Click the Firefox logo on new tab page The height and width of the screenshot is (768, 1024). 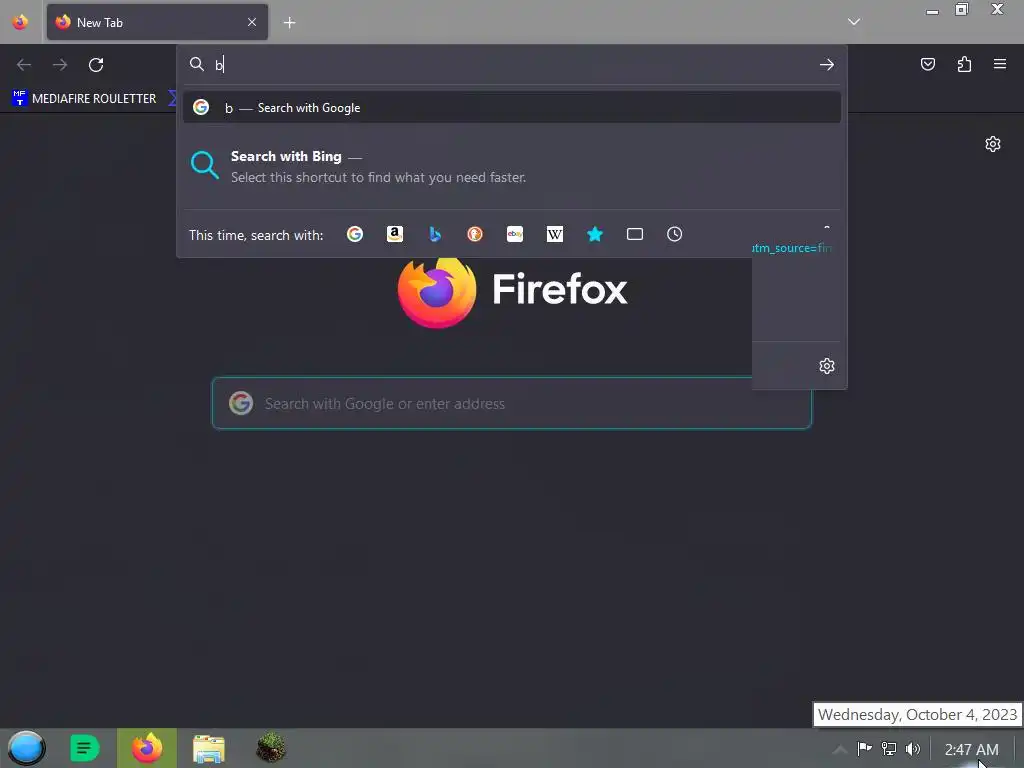(x=436, y=292)
